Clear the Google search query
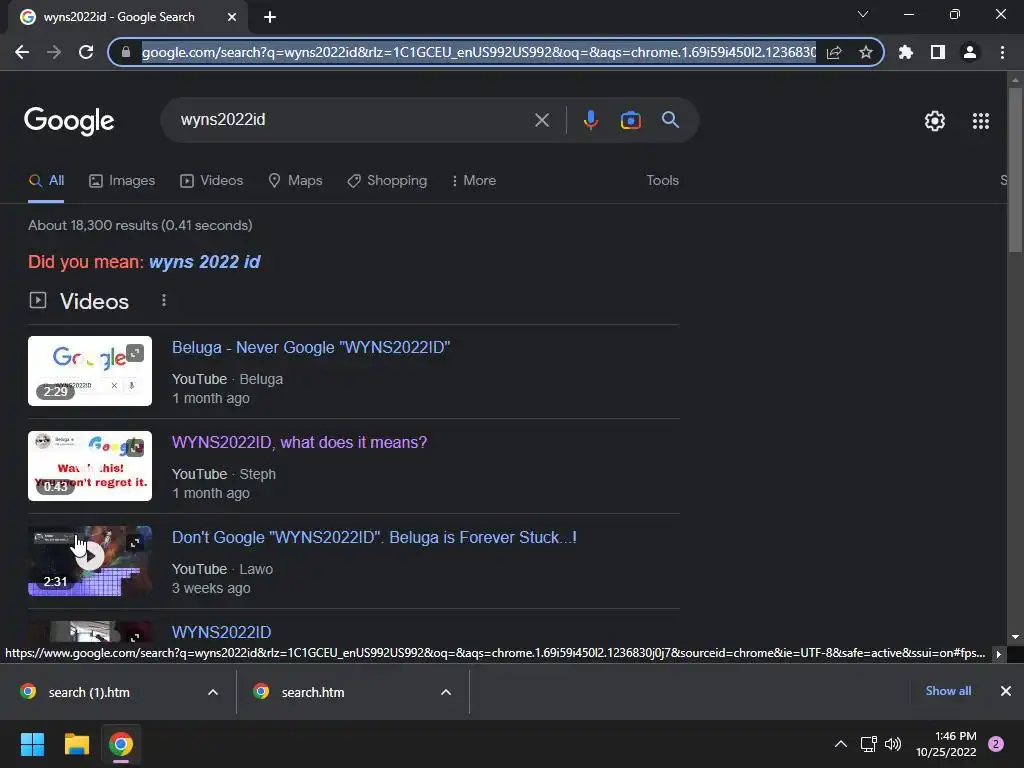The height and width of the screenshot is (768, 1024). tap(541, 120)
